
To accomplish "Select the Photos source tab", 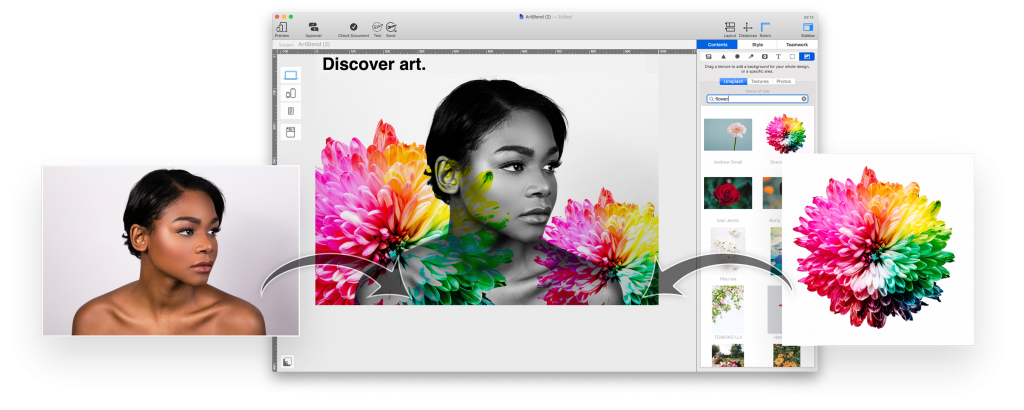I will point(784,82).
